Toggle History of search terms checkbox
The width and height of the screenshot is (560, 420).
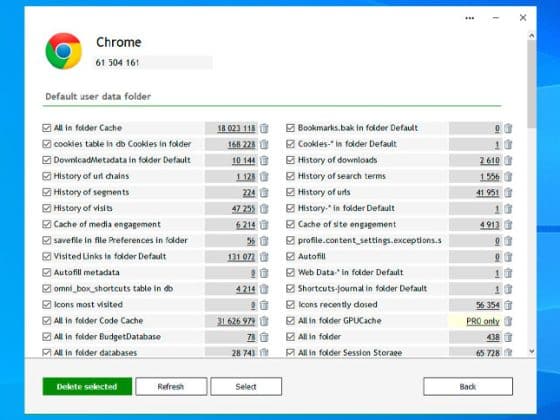tap(290, 176)
